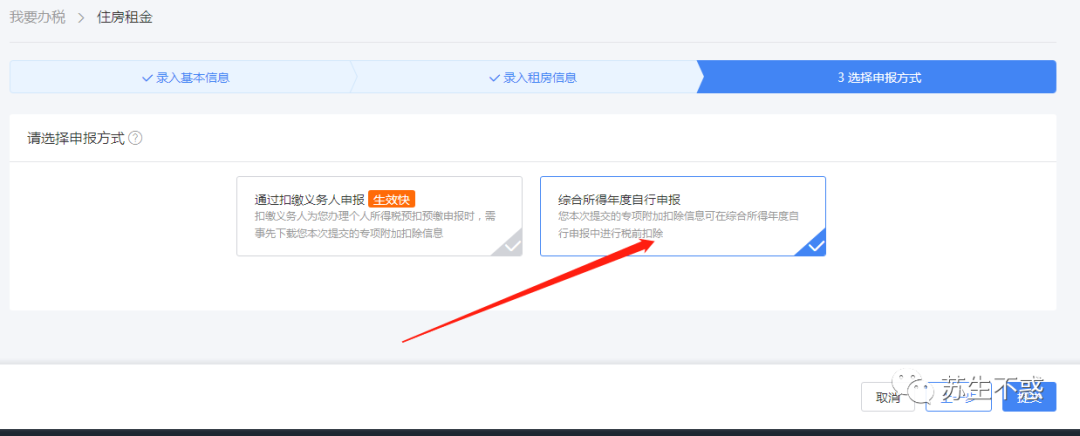Click the 请选择申报方式 heading text
The image size is (1080, 436).
coord(76,138)
